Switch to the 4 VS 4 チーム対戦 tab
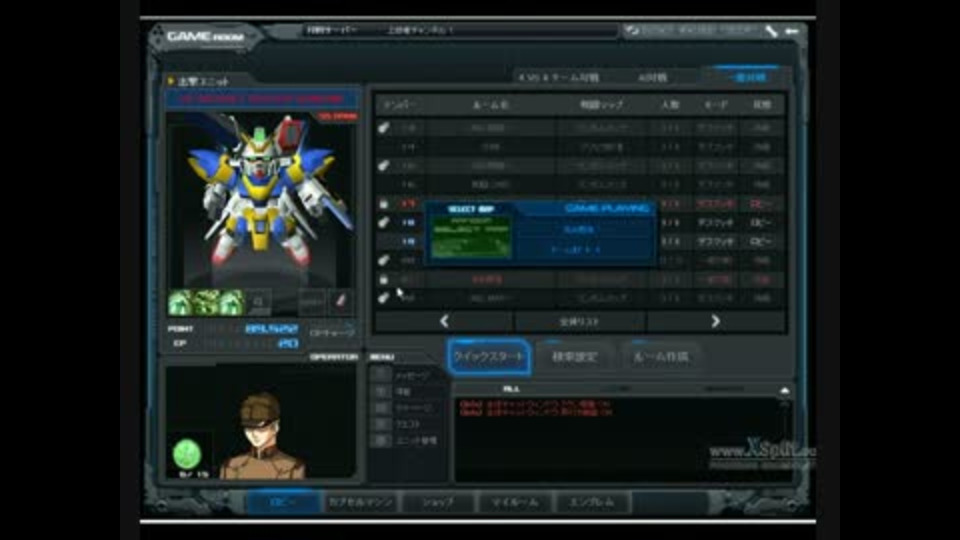This screenshot has height=540, width=960. pyautogui.click(x=558, y=78)
